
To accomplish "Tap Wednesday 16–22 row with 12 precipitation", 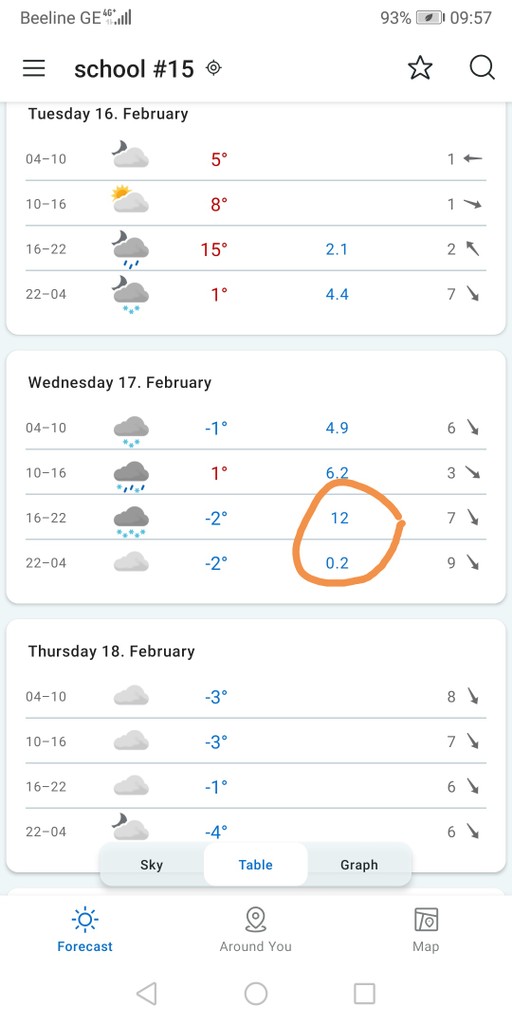I will pyautogui.click(x=256, y=518).
